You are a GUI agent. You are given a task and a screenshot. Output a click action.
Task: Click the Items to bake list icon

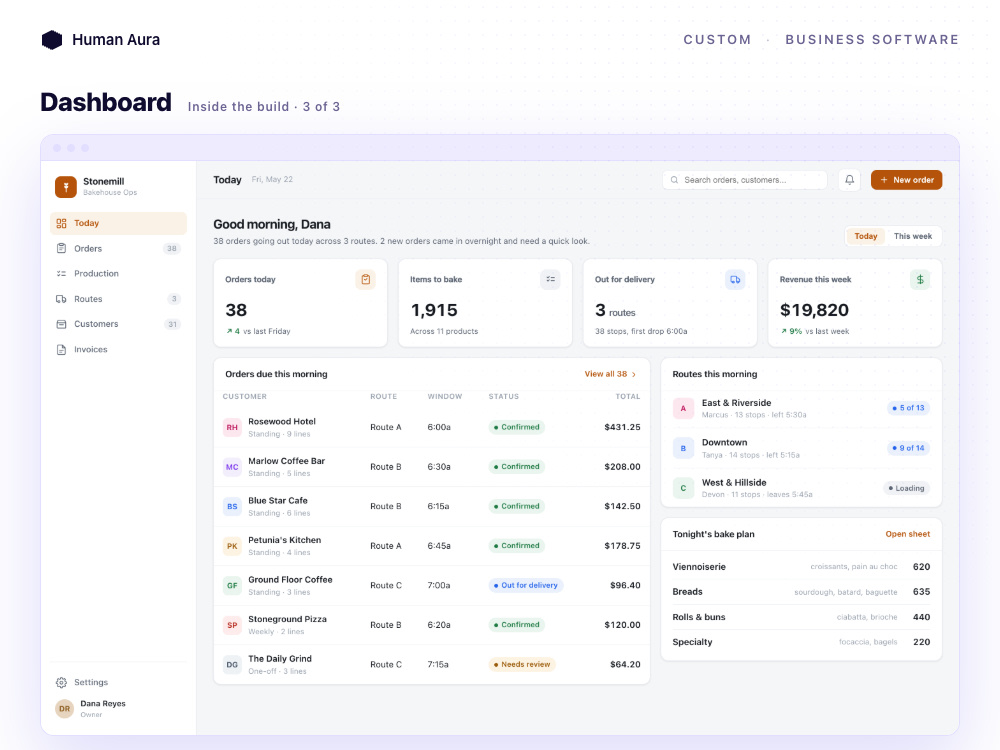(x=550, y=279)
